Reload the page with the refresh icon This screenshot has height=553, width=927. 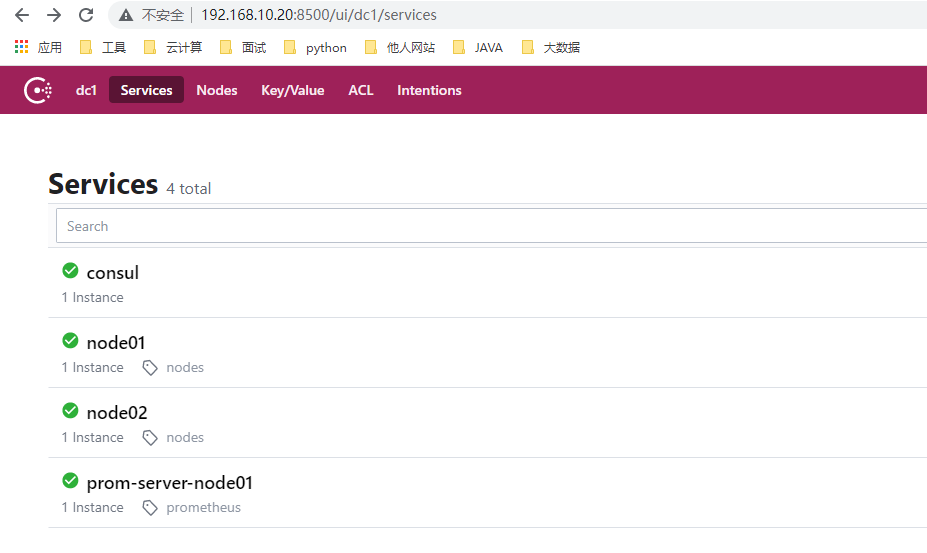[86, 15]
